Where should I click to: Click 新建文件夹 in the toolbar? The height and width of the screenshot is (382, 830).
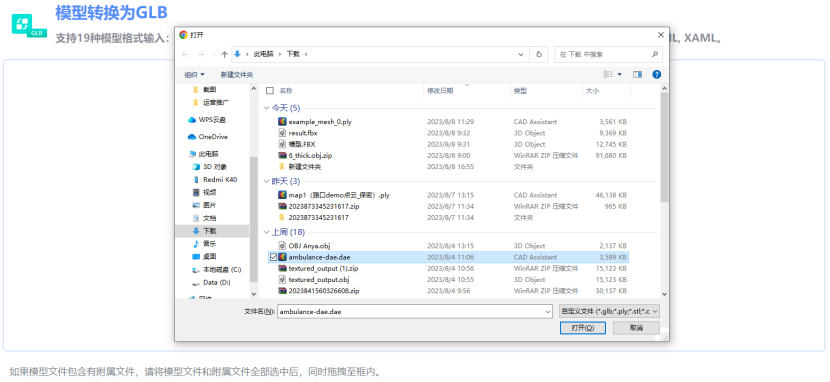pyautogui.click(x=237, y=75)
